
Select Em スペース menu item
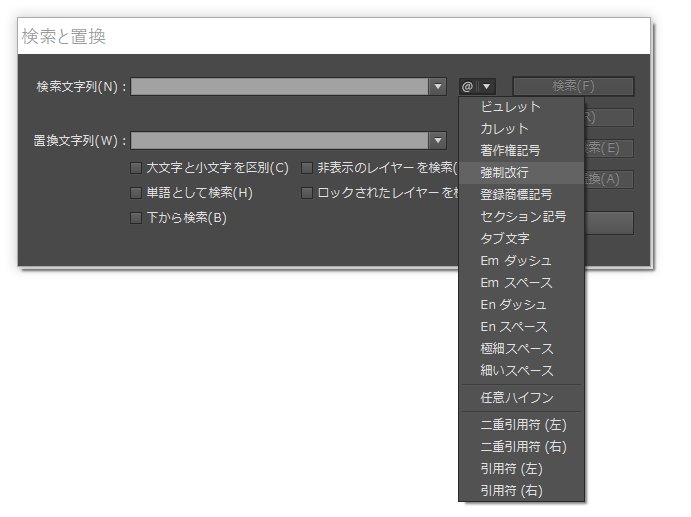pyautogui.click(x=522, y=283)
